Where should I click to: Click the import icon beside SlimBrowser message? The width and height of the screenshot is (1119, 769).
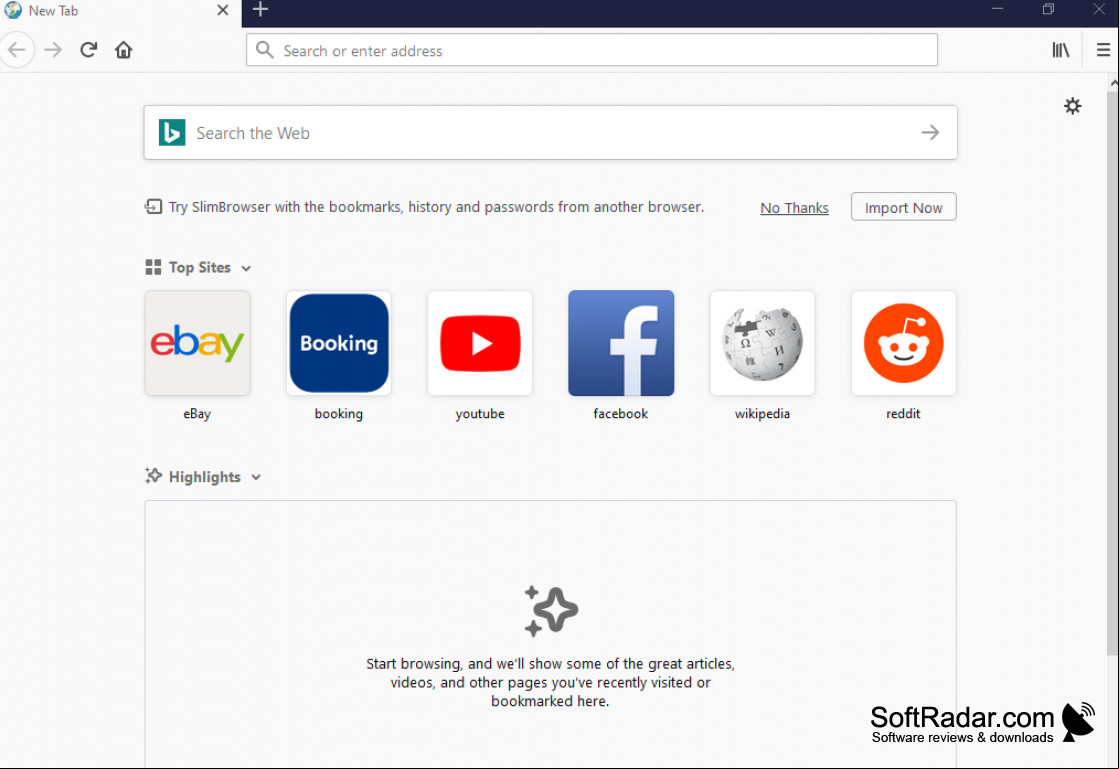pos(153,207)
